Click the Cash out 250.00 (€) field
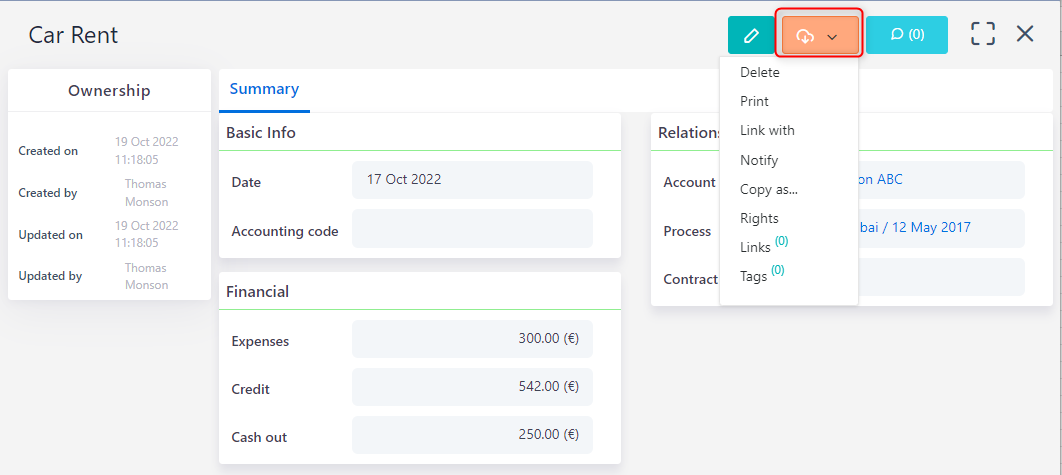The image size is (1062, 475). [472, 435]
